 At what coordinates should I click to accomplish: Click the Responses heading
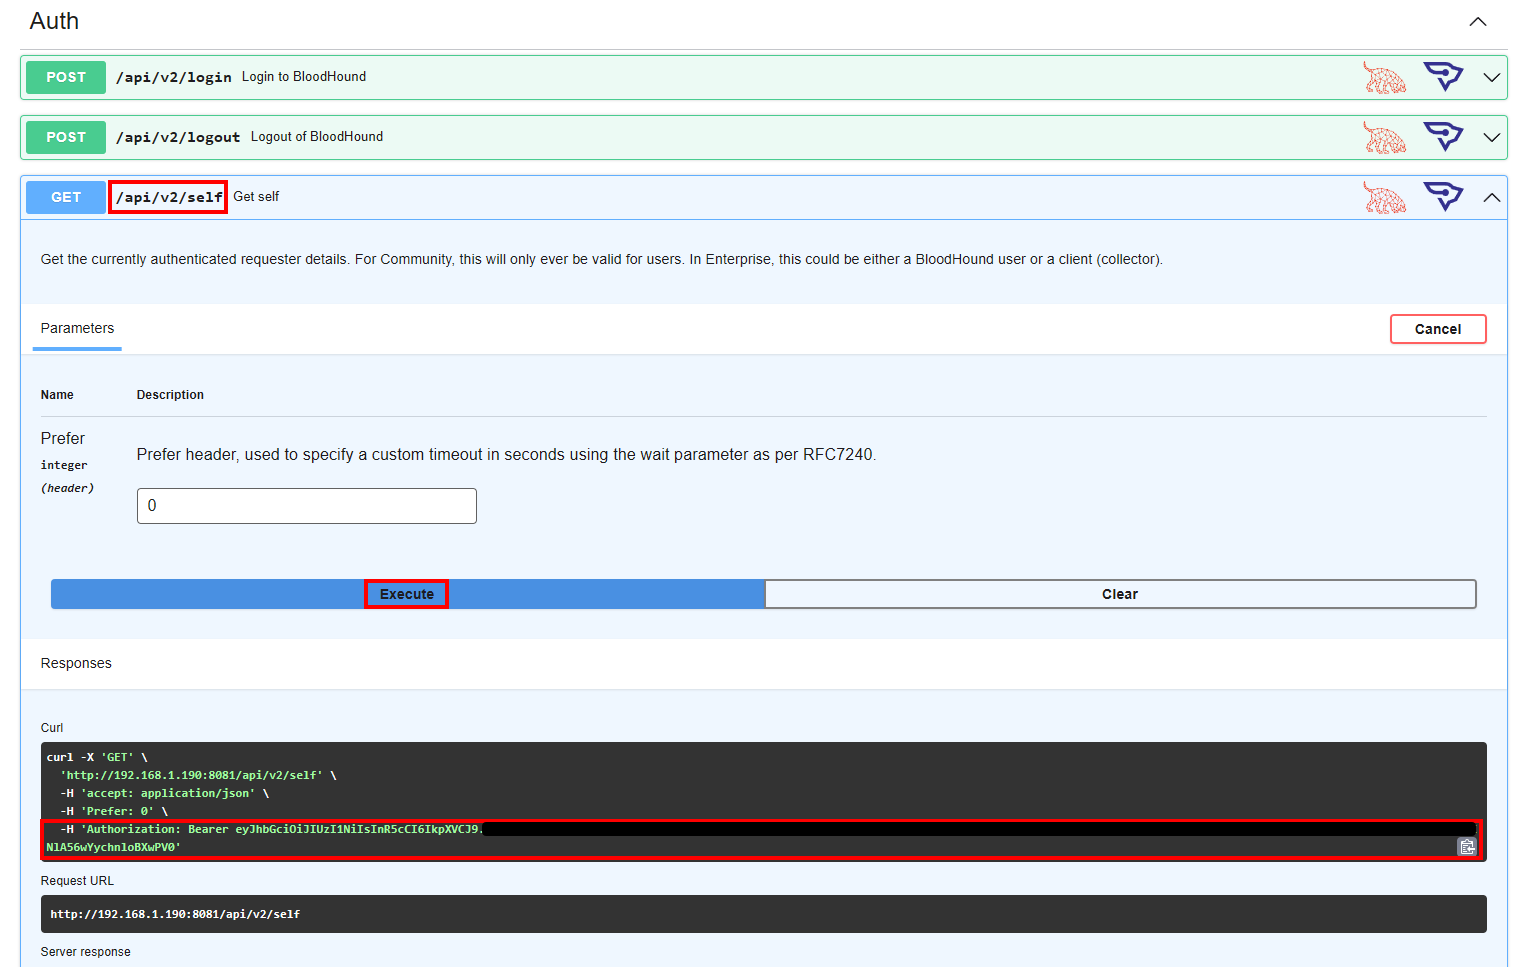coord(76,663)
